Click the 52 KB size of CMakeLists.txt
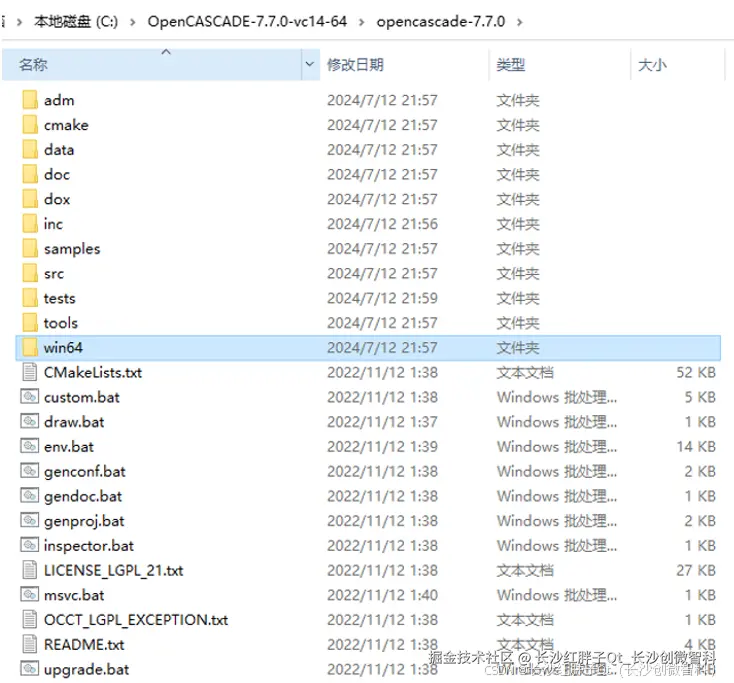This screenshot has width=734, height=683. [696, 373]
